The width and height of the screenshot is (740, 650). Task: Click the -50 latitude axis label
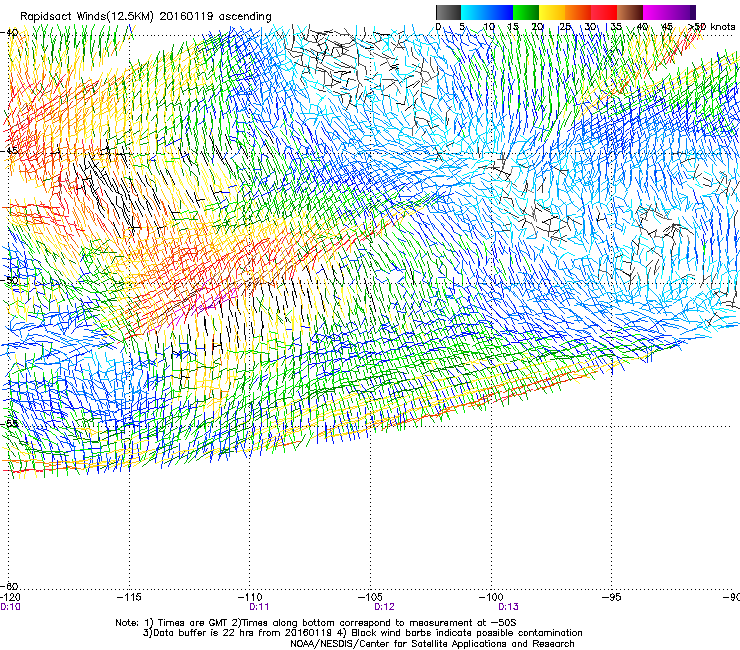coord(9,280)
